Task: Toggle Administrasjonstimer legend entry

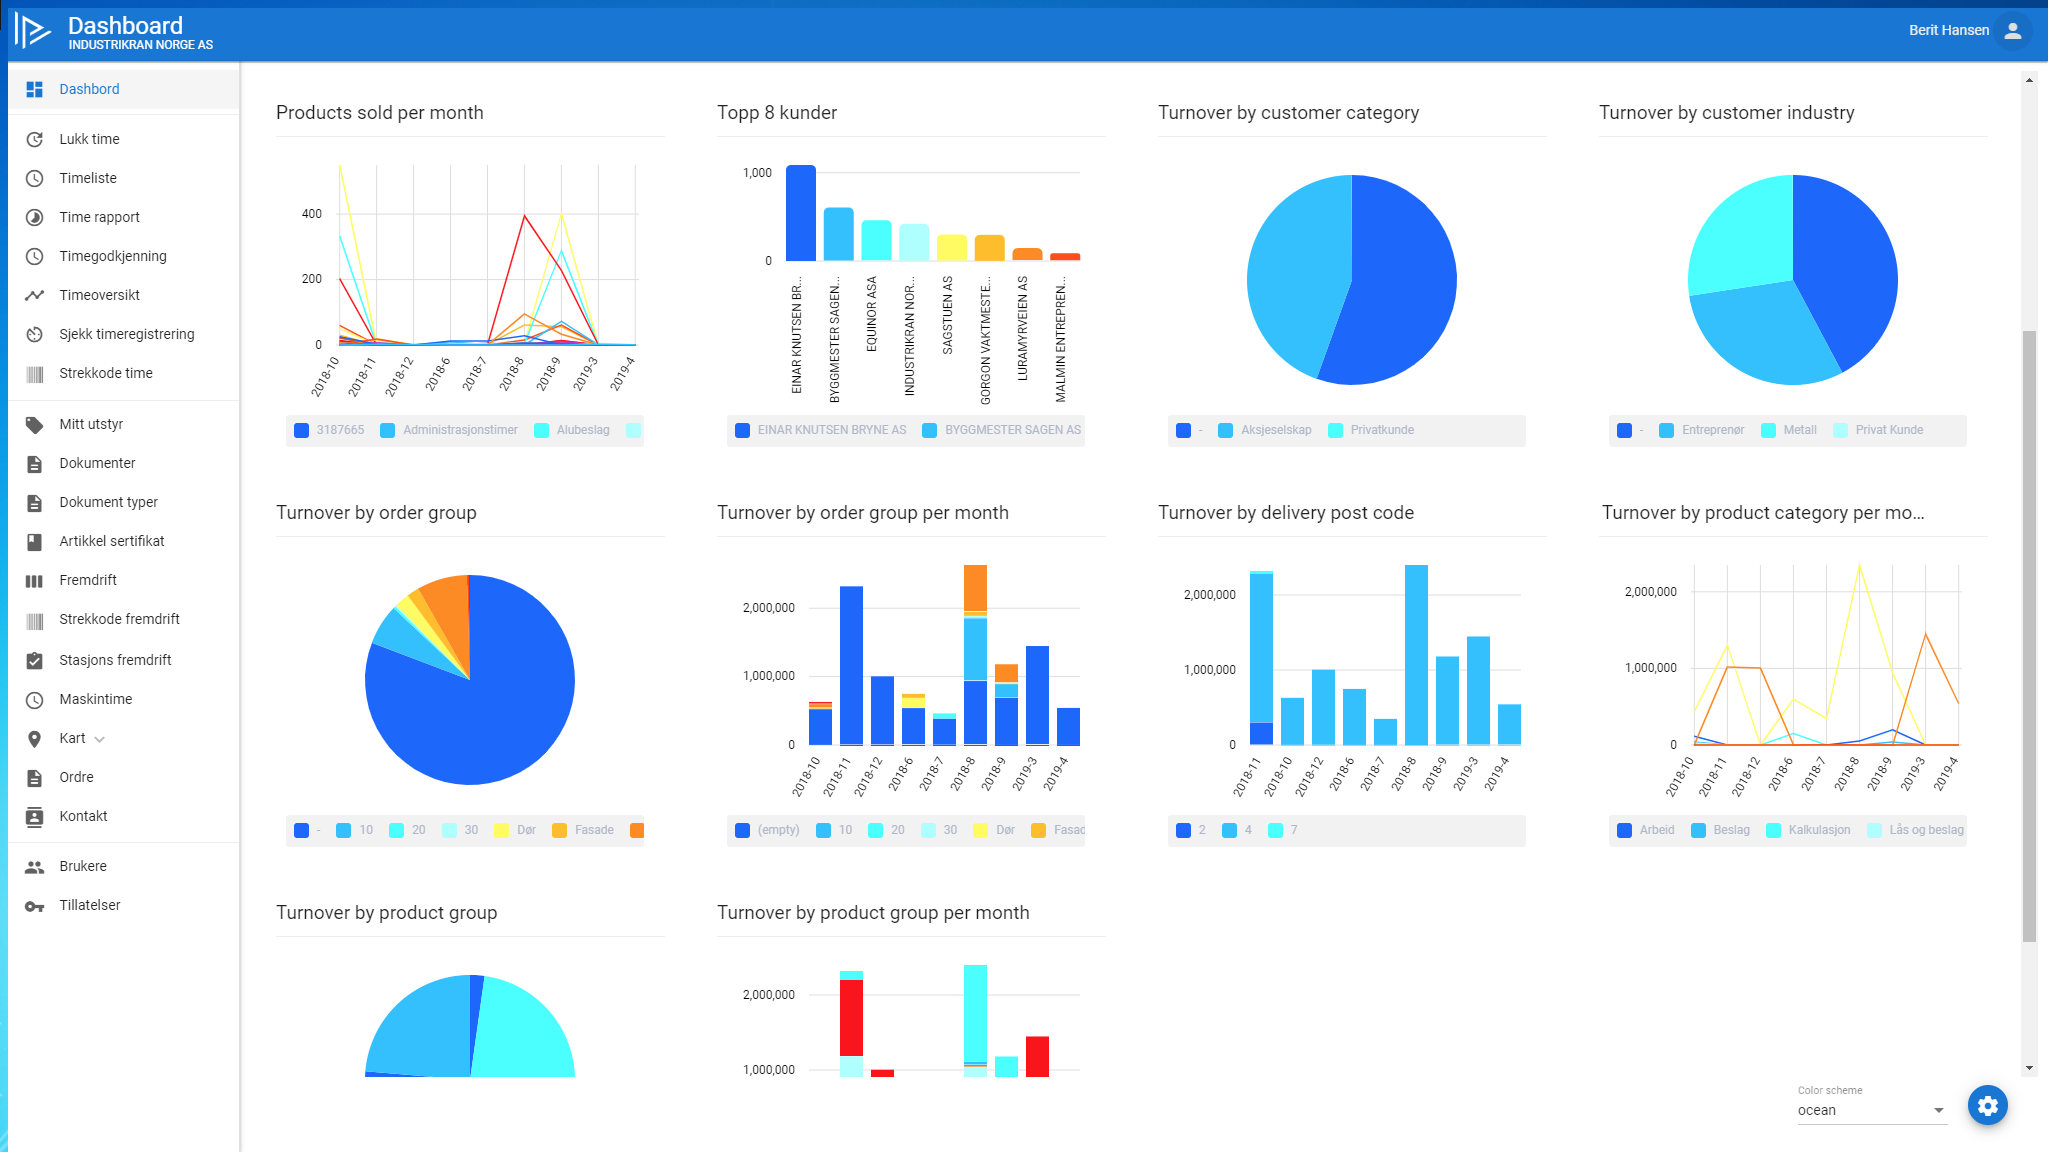Action: (x=449, y=430)
